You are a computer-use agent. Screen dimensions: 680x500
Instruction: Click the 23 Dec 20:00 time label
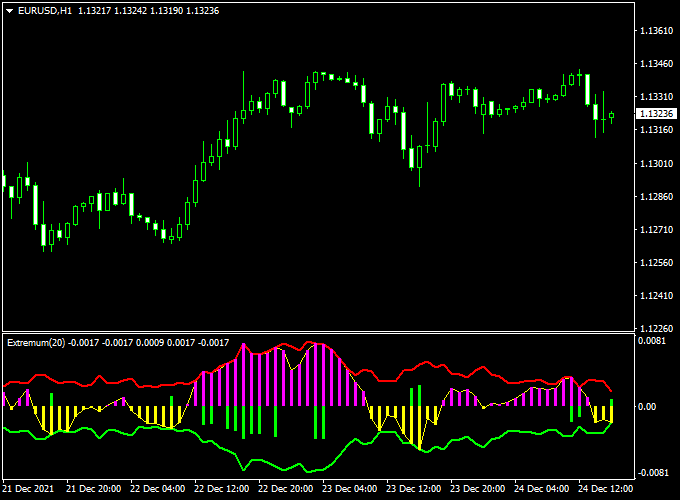tap(477, 489)
